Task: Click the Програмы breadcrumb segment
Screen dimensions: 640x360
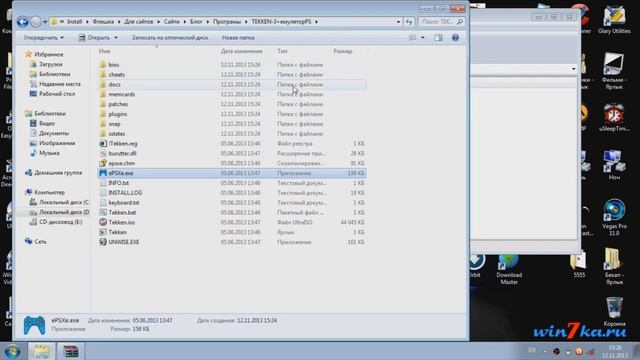Action: [227, 22]
